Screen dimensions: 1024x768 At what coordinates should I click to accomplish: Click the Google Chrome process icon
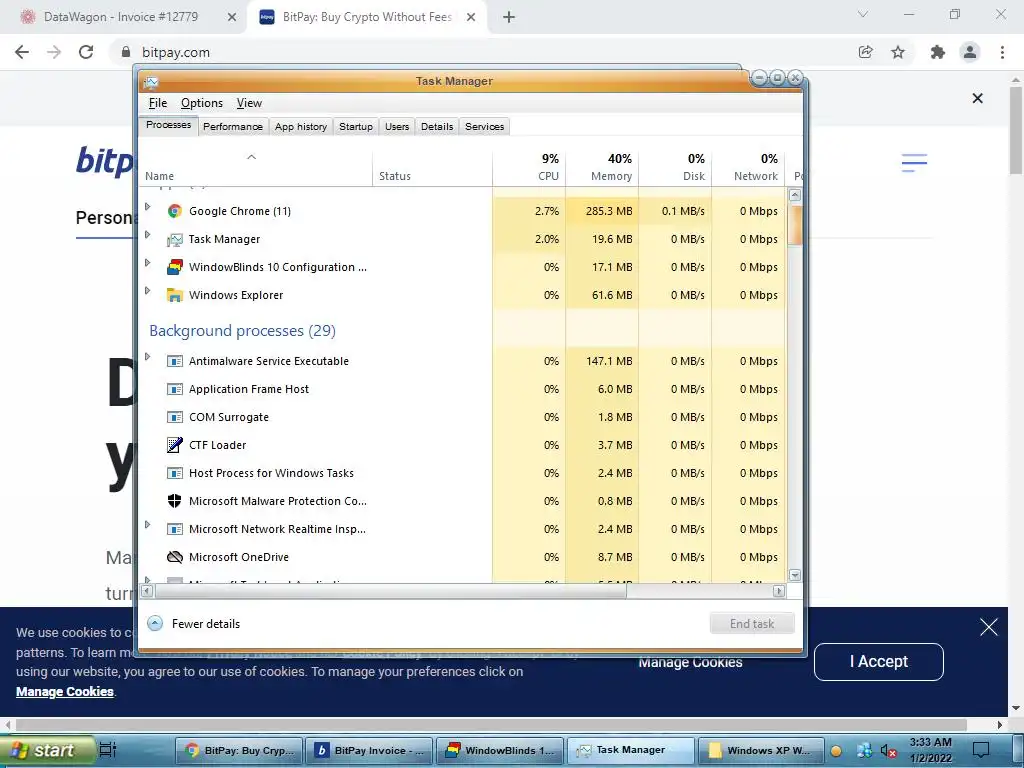pyautogui.click(x=174, y=211)
